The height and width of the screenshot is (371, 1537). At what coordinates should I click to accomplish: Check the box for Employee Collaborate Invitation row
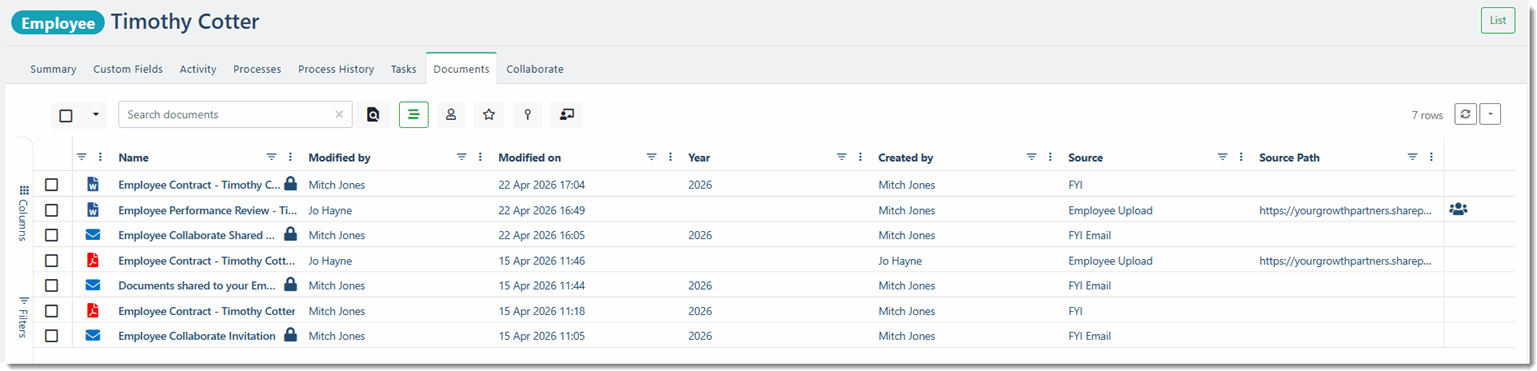(52, 336)
